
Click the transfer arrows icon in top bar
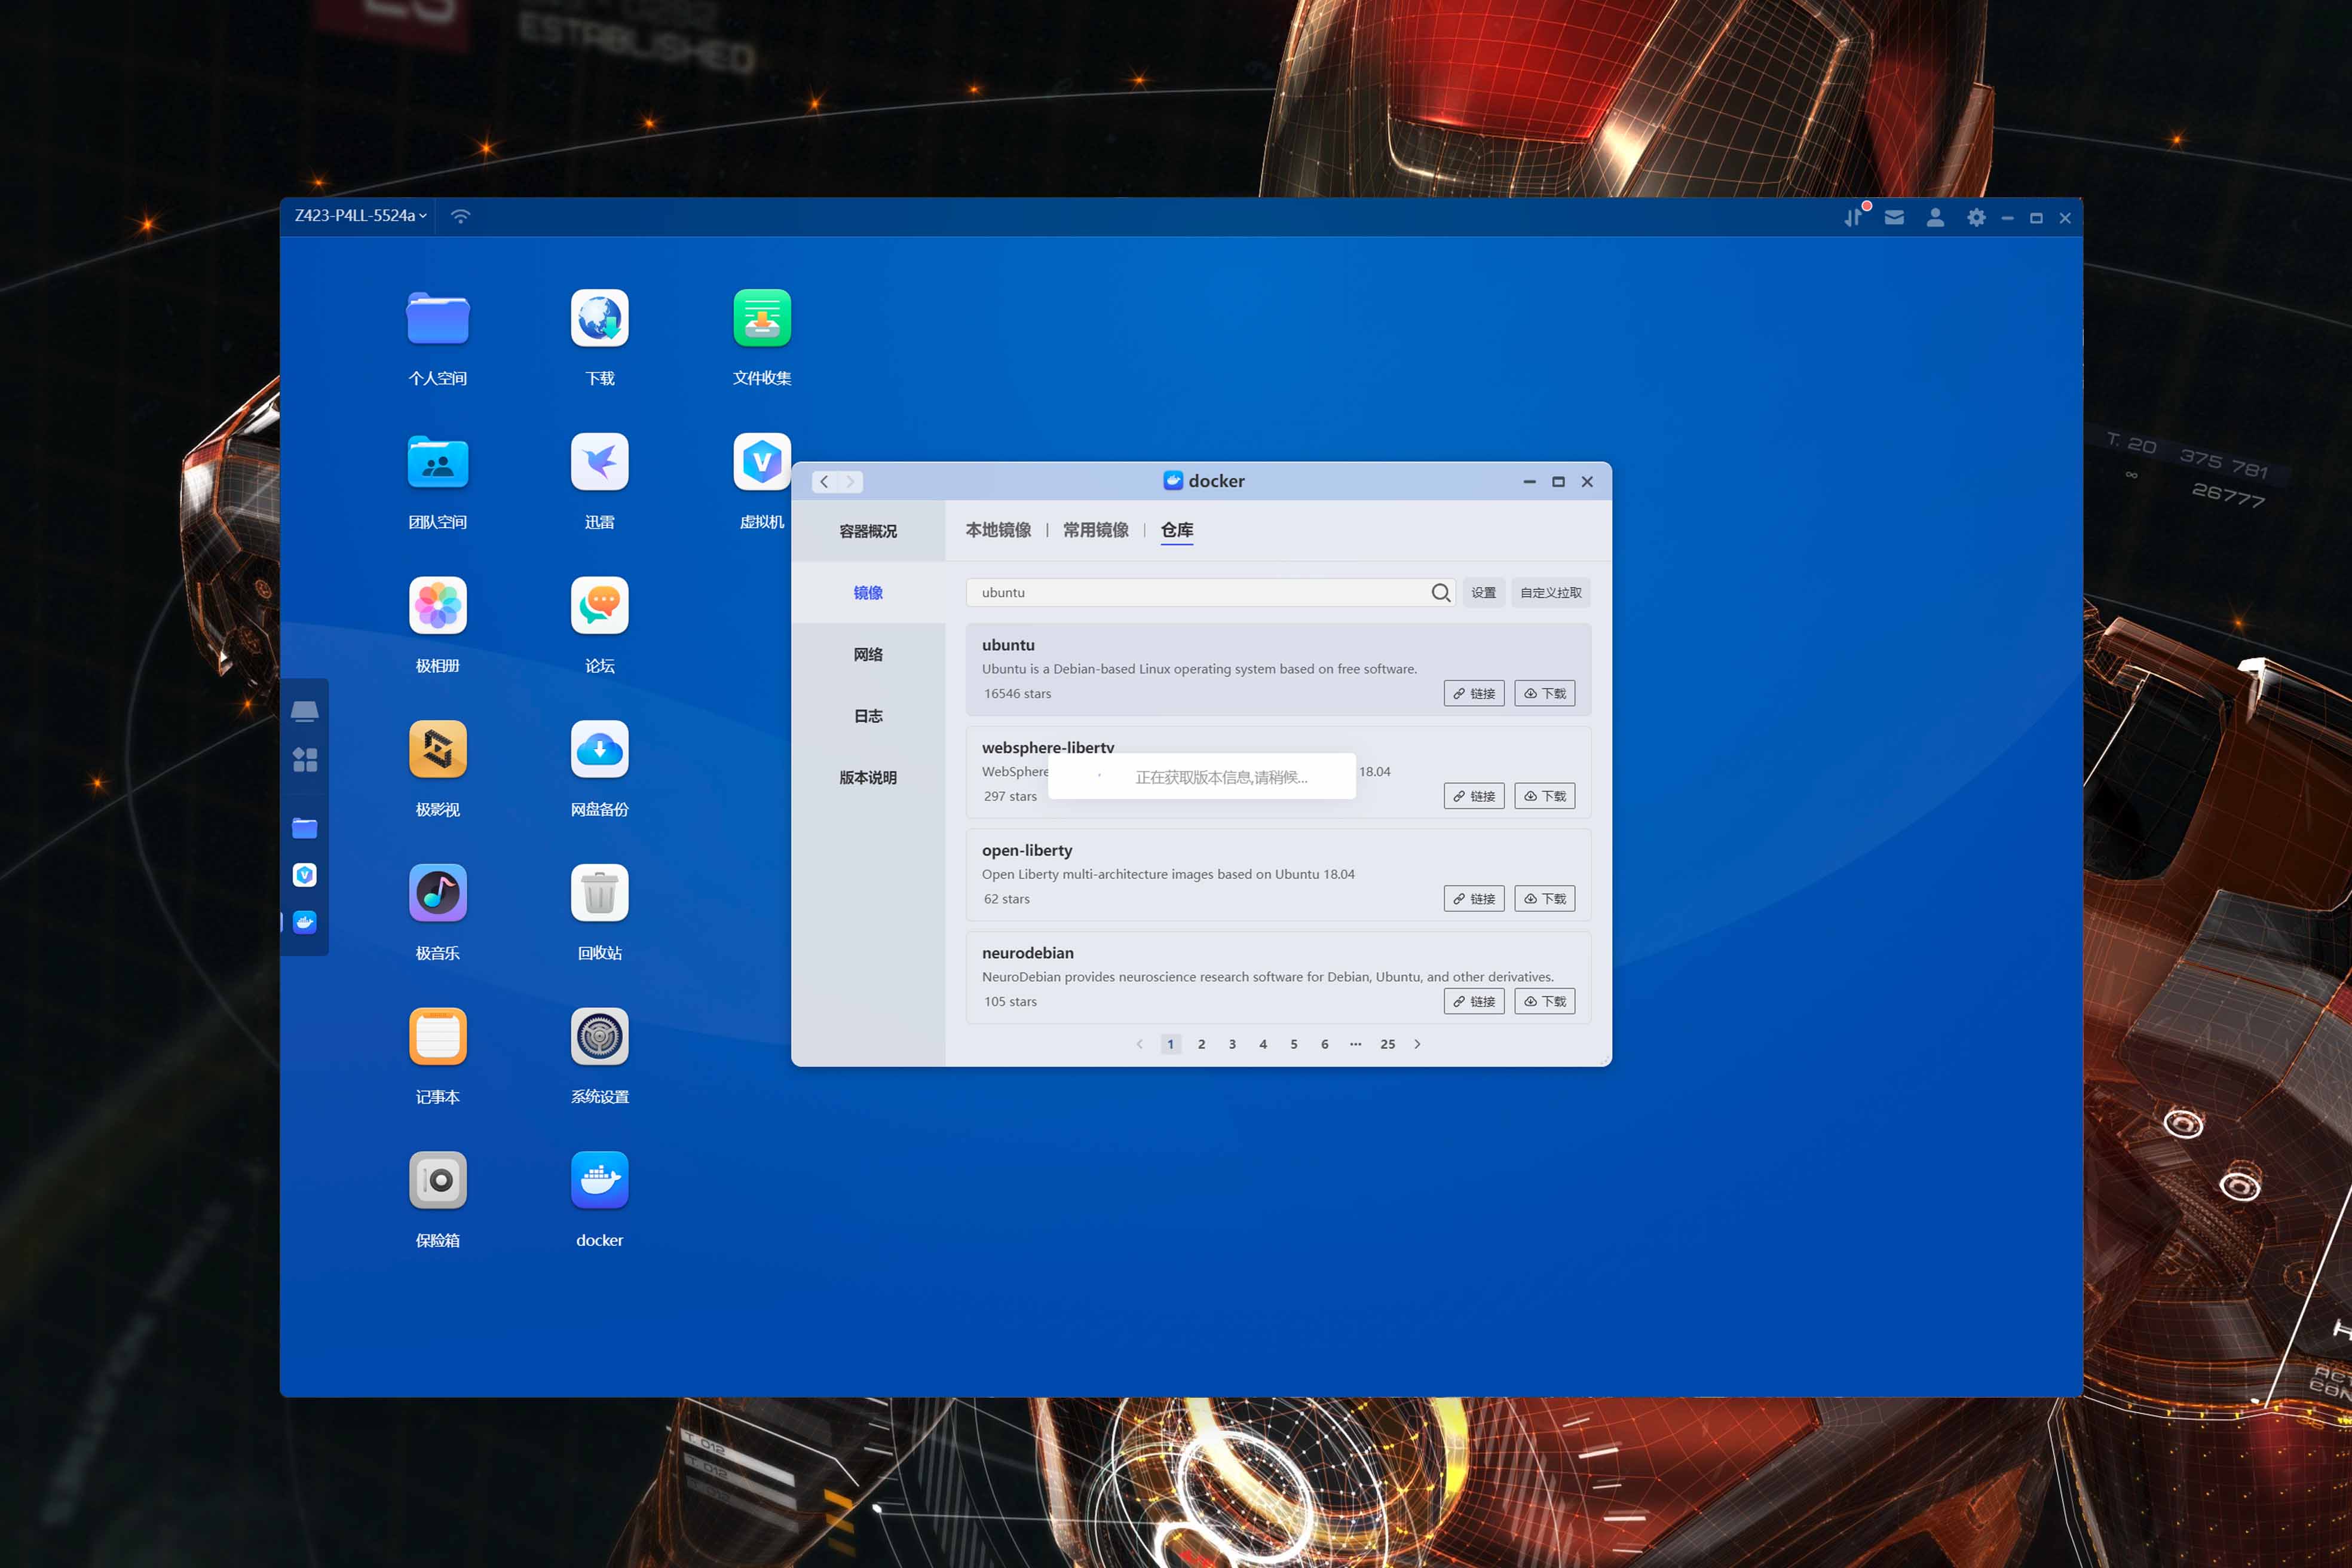point(1854,217)
